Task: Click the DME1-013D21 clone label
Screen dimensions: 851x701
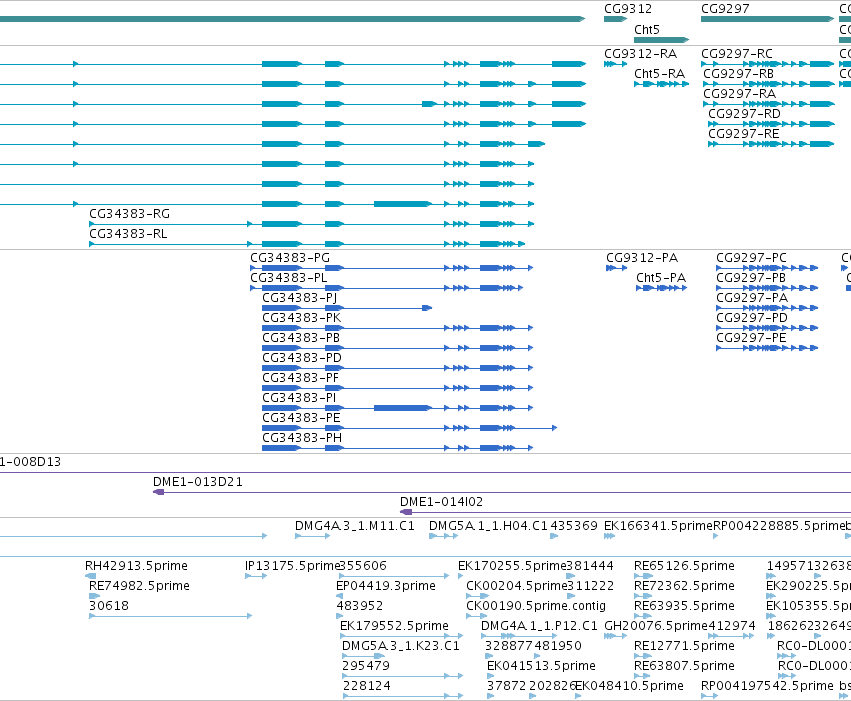Action: pyautogui.click(x=198, y=482)
